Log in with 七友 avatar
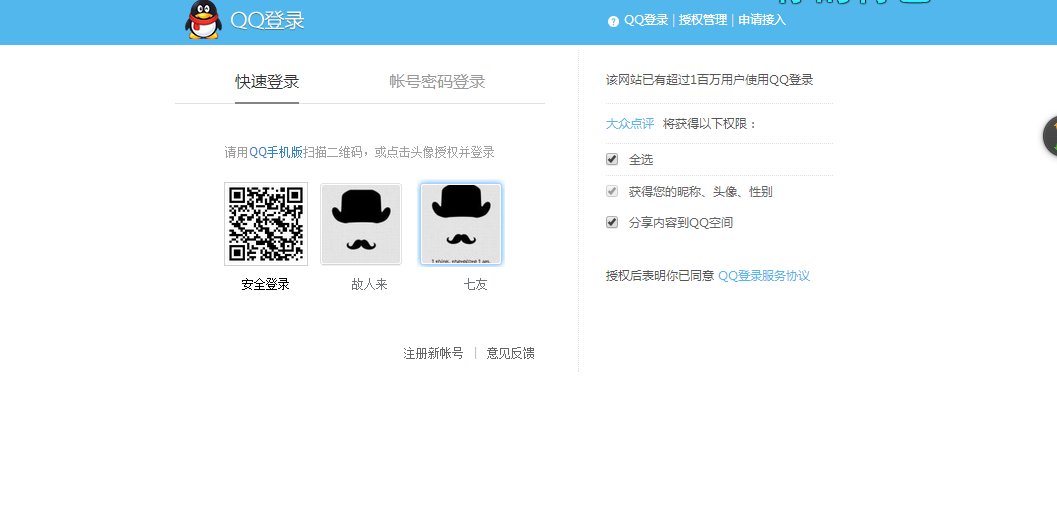1057x514 pixels. [460, 224]
